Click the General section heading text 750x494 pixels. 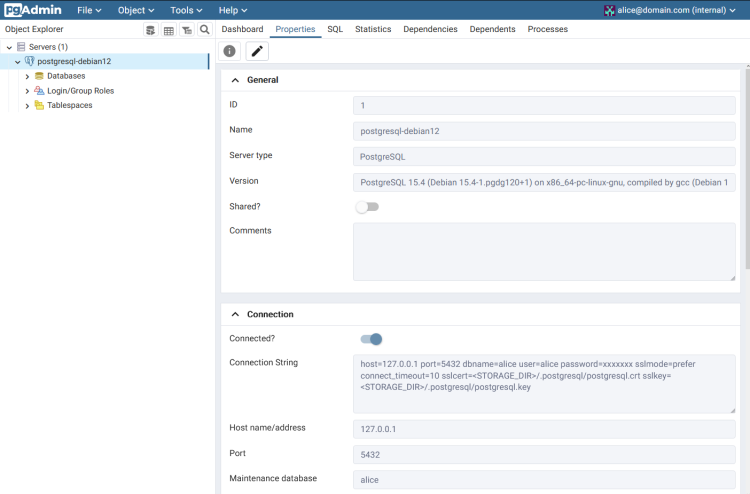263,80
